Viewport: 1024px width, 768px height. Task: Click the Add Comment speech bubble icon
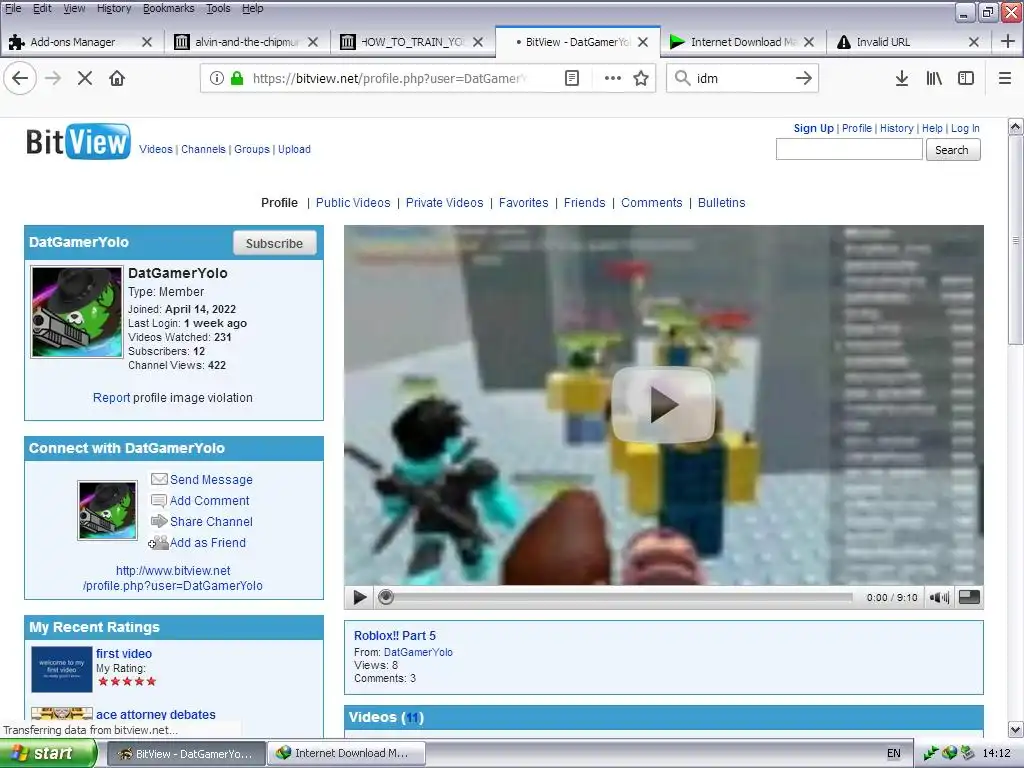[159, 501]
